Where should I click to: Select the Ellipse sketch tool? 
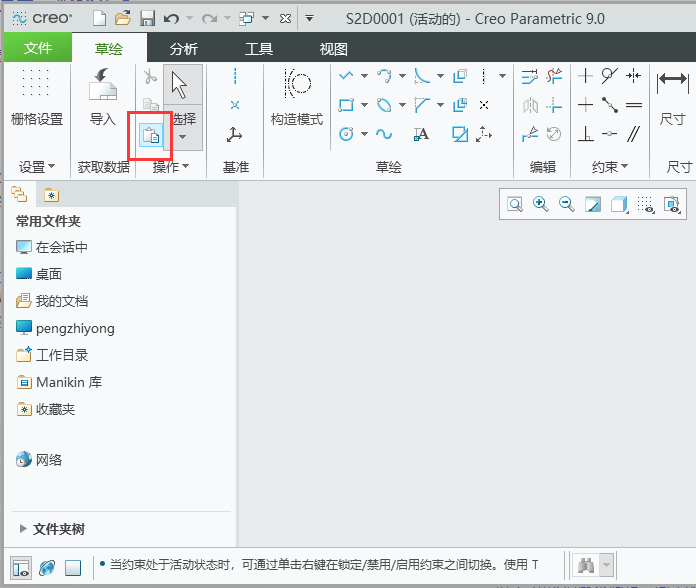point(384,105)
